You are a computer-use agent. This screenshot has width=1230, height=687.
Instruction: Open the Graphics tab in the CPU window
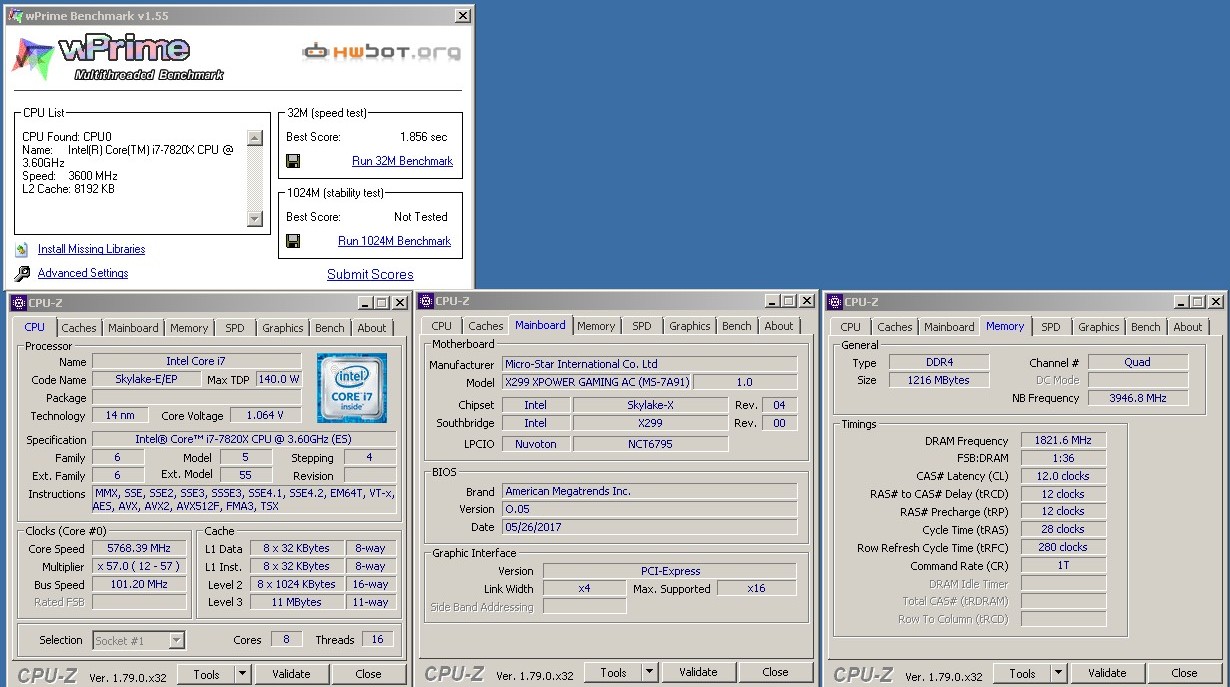pyautogui.click(x=283, y=328)
